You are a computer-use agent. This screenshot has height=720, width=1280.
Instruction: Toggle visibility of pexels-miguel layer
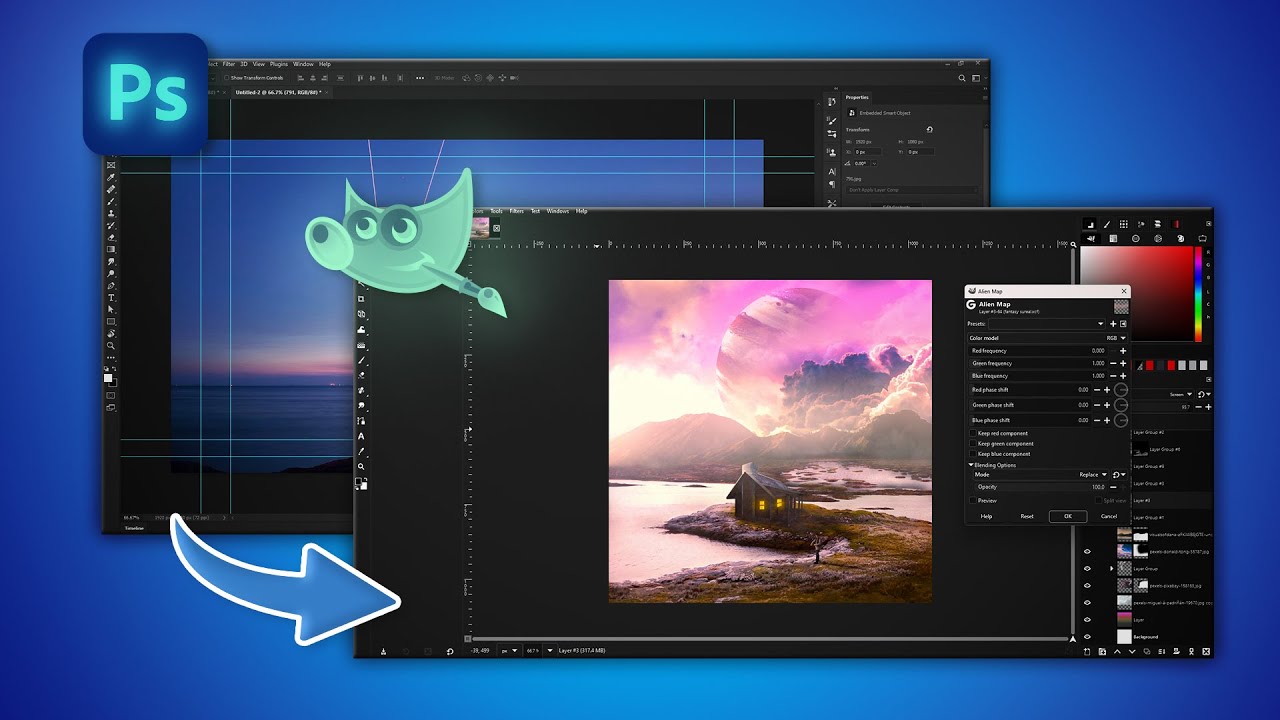click(1087, 603)
